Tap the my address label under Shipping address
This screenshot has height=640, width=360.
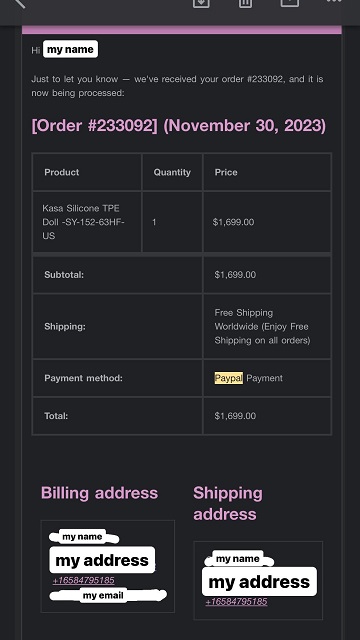click(x=259, y=582)
